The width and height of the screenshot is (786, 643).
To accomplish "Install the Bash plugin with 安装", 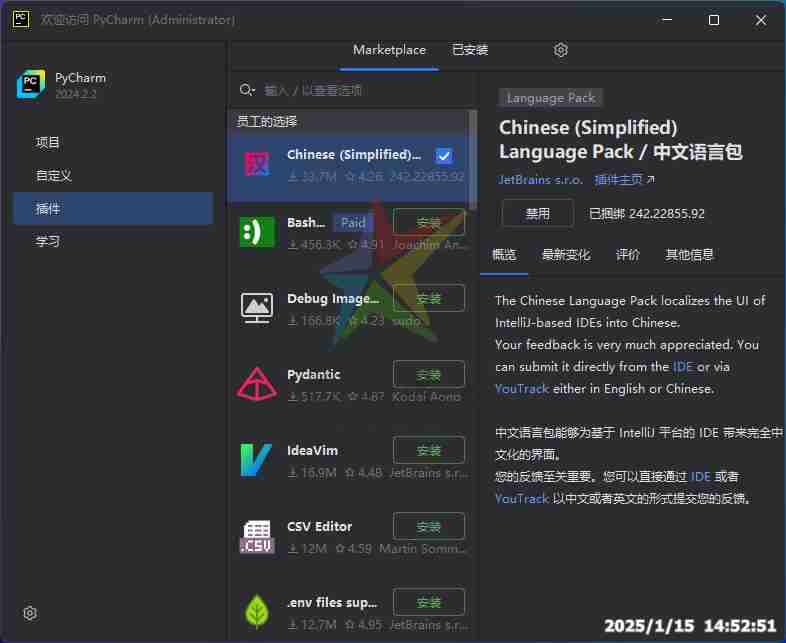I will point(429,223).
